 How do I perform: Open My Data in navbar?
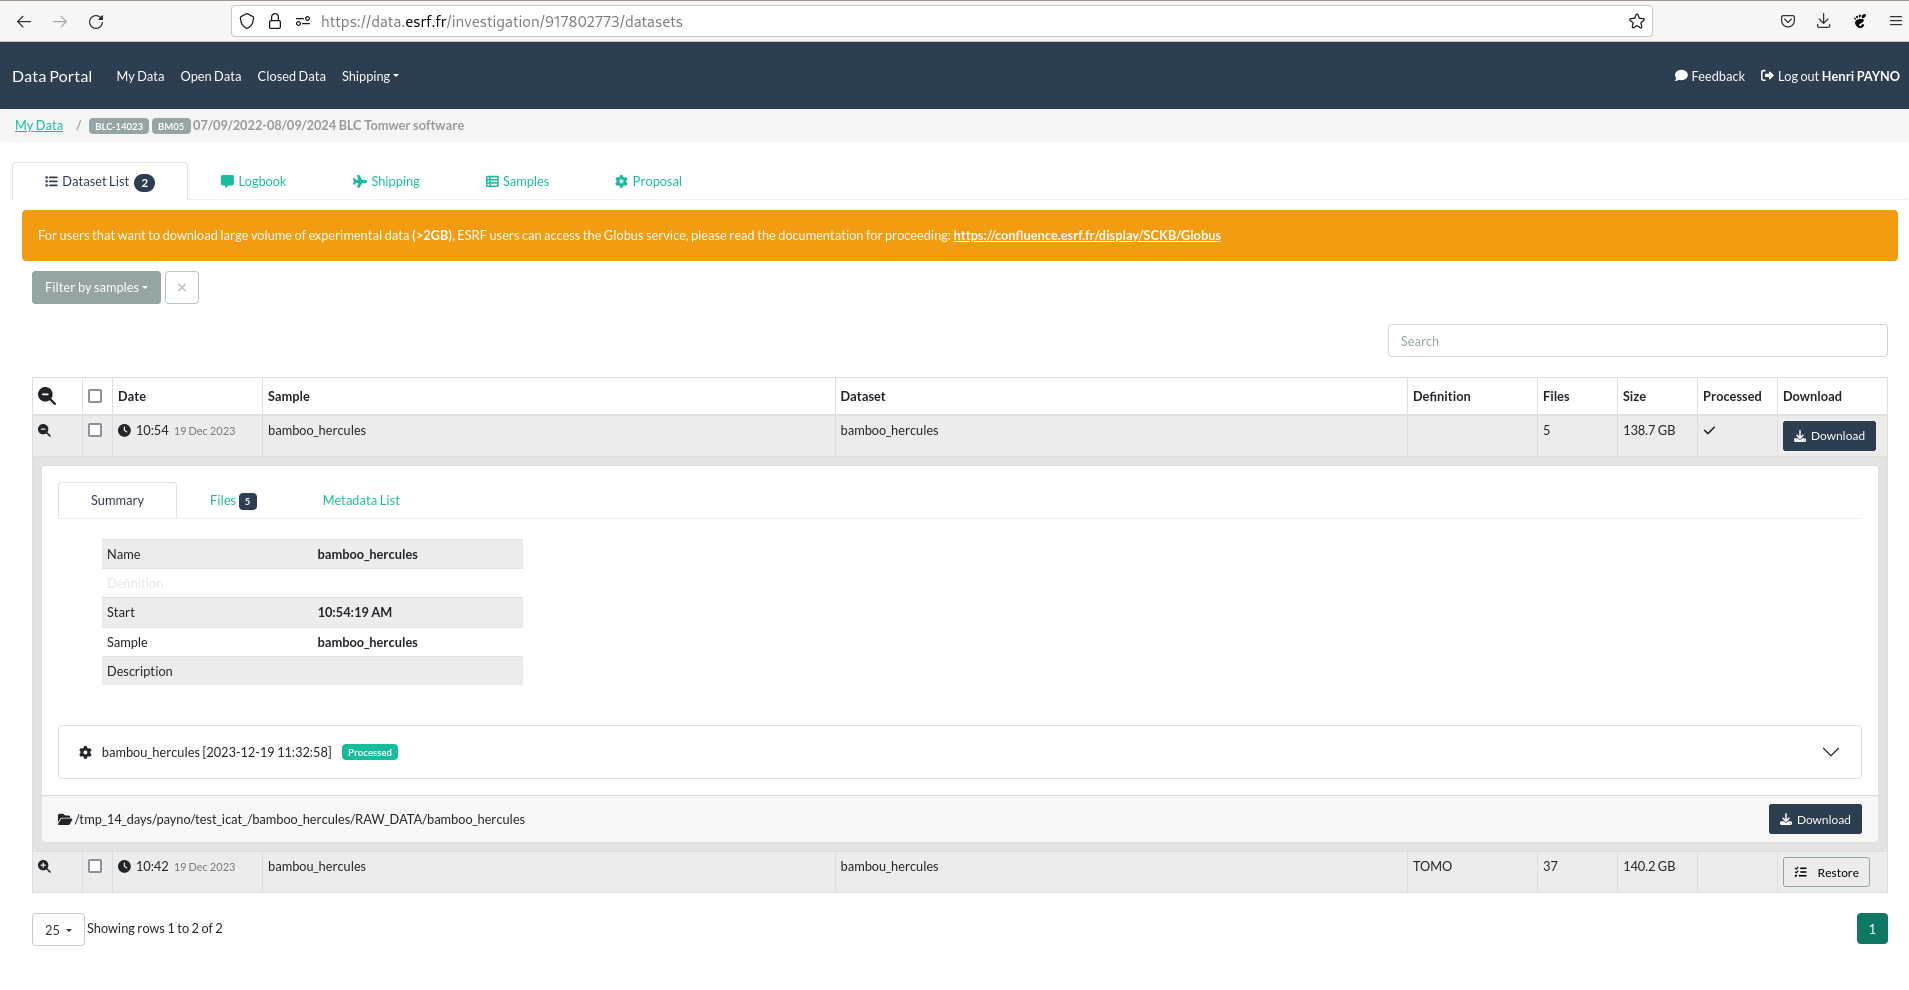(x=140, y=76)
